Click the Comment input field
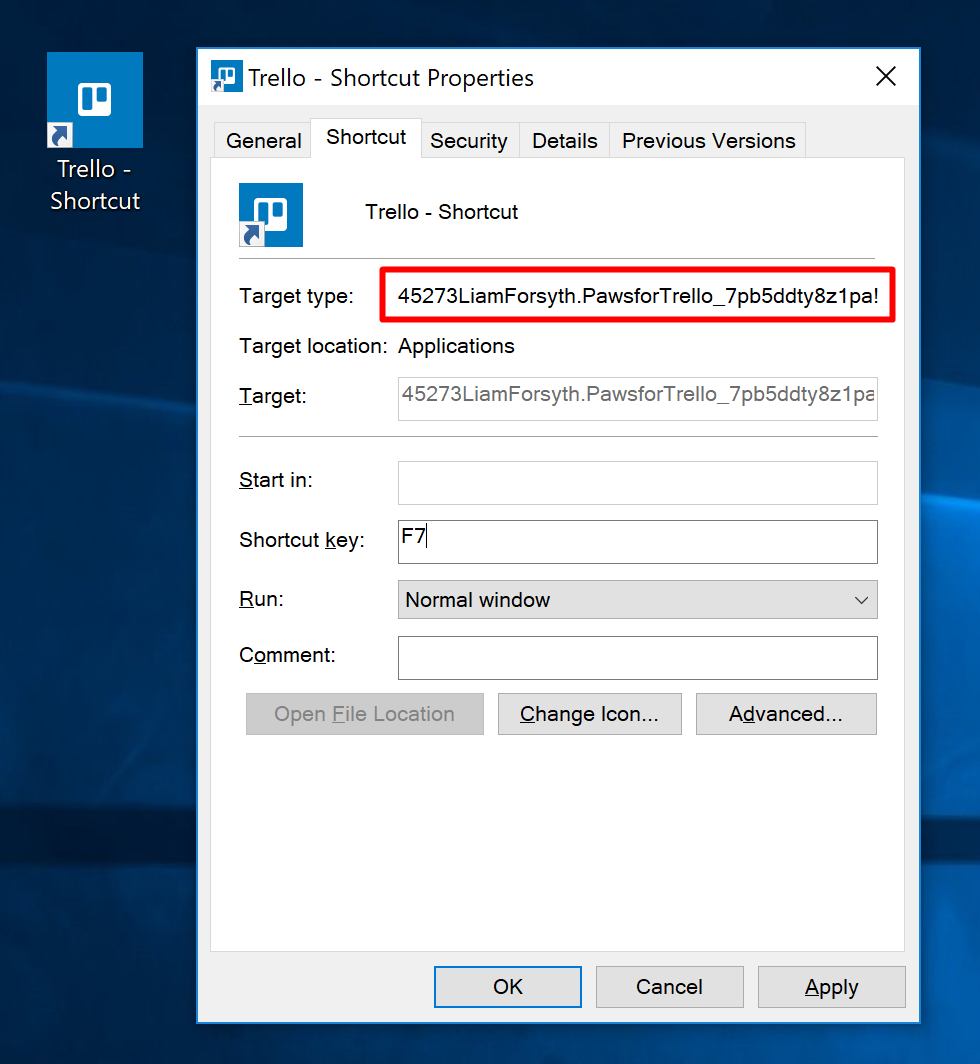 coord(637,658)
